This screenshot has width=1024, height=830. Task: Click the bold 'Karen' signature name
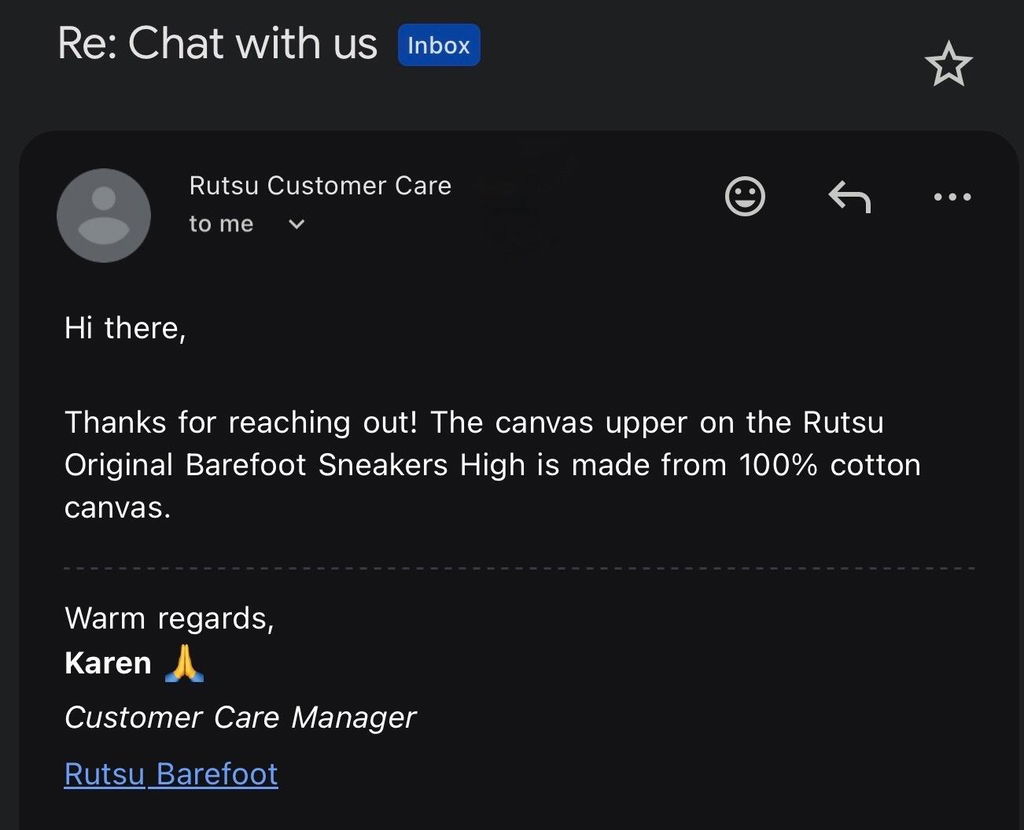[108, 663]
